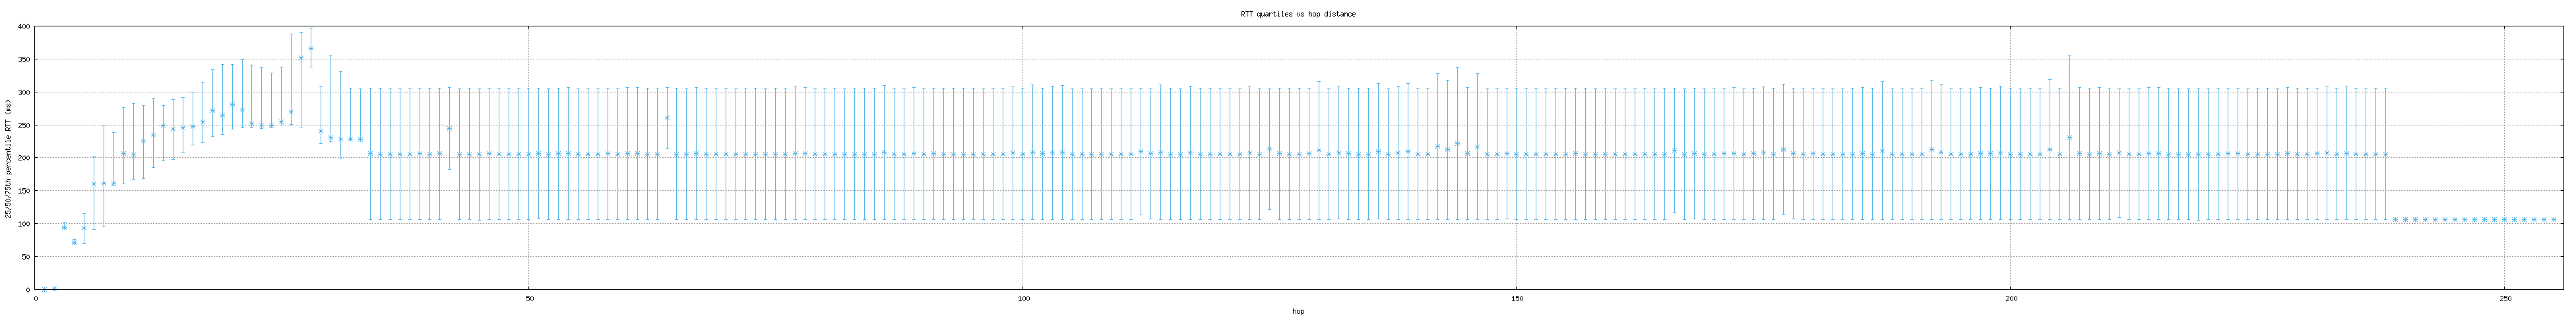Click the x-axis tick label '200'
Screen dimensions: 2576x317
click(2010, 299)
